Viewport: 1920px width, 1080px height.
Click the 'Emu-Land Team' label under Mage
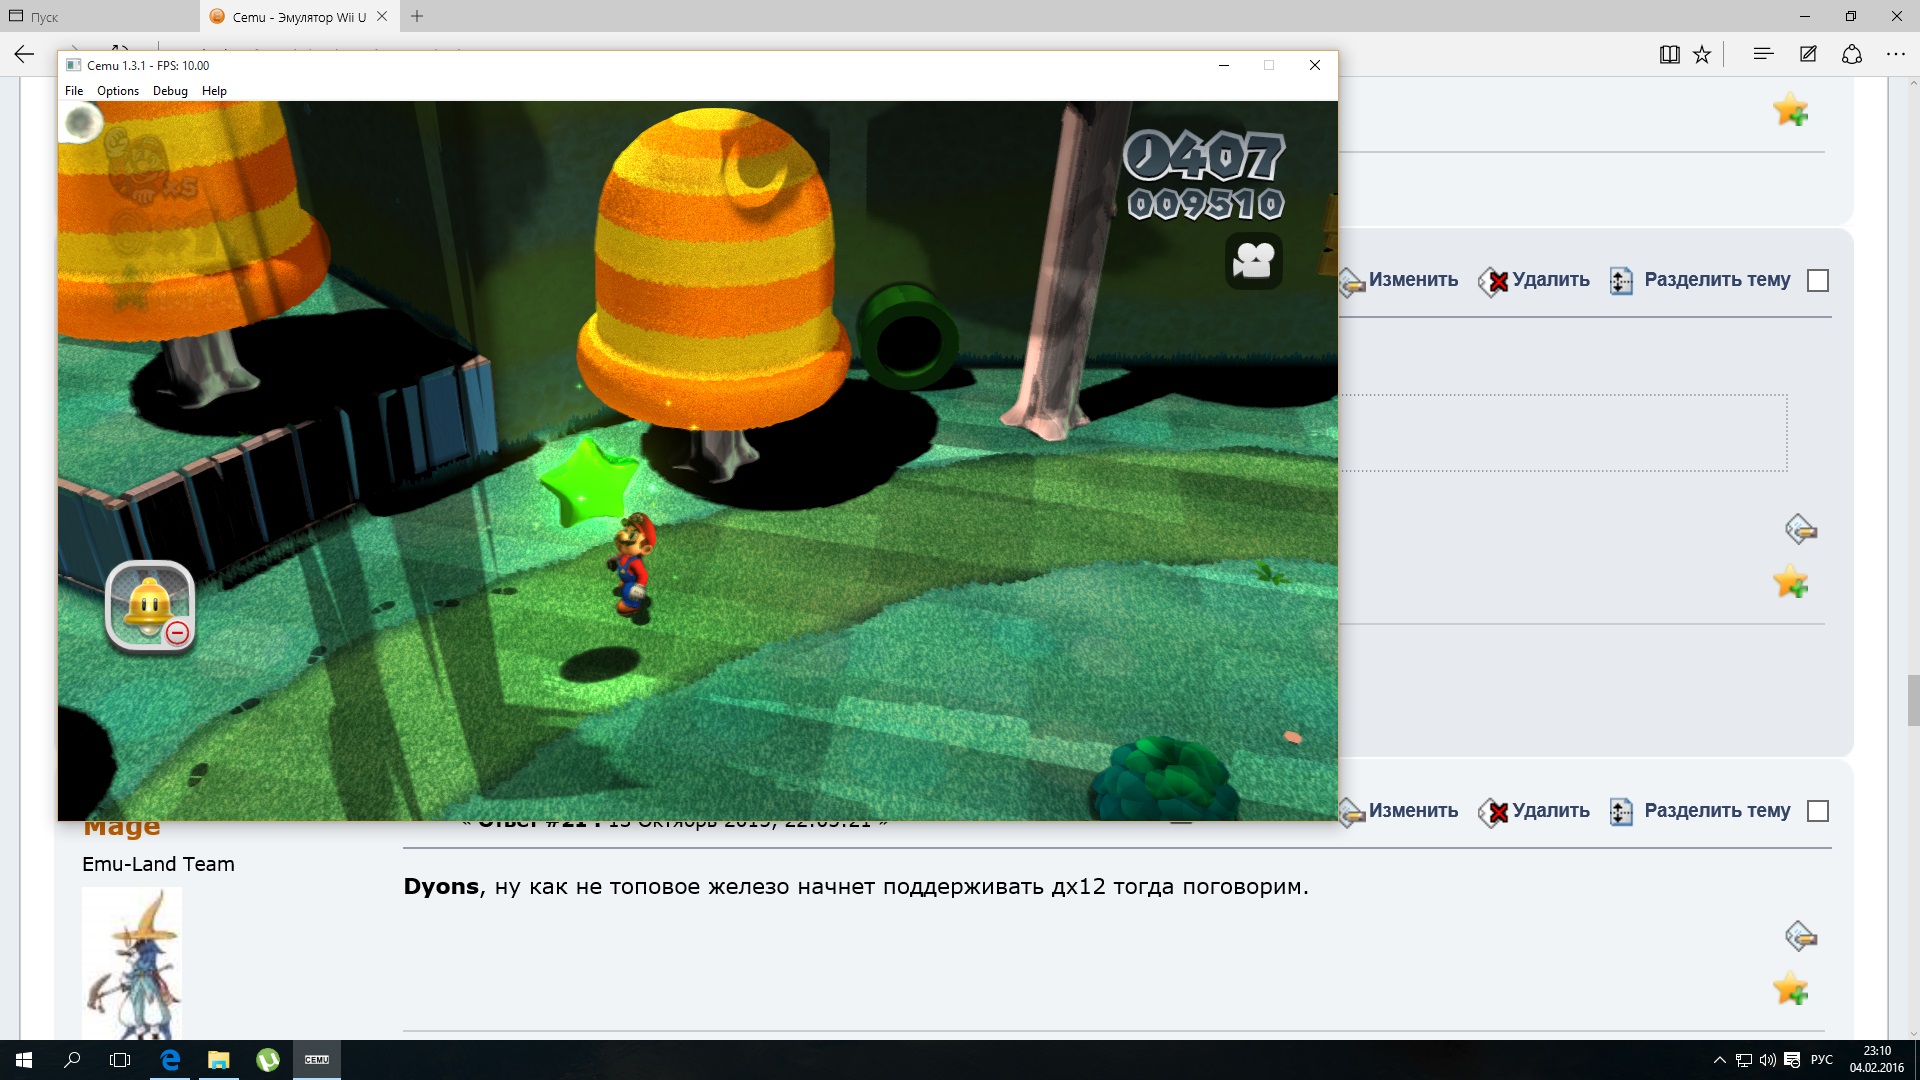click(x=158, y=864)
